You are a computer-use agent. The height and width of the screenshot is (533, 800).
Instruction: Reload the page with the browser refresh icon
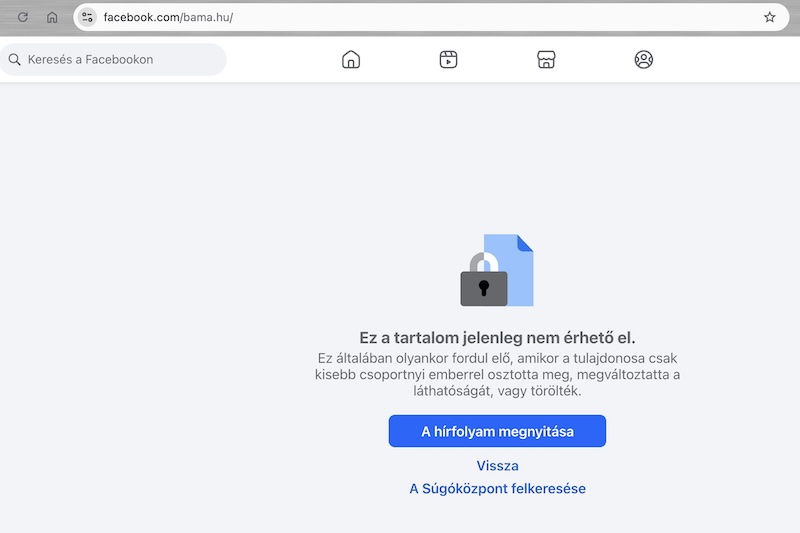(x=23, y=17)
